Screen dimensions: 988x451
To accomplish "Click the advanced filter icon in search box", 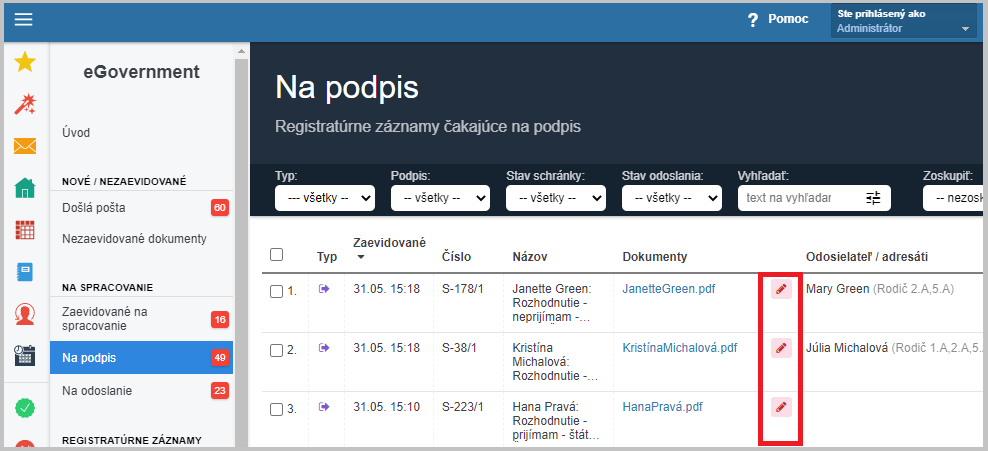I will pos(873,198).
